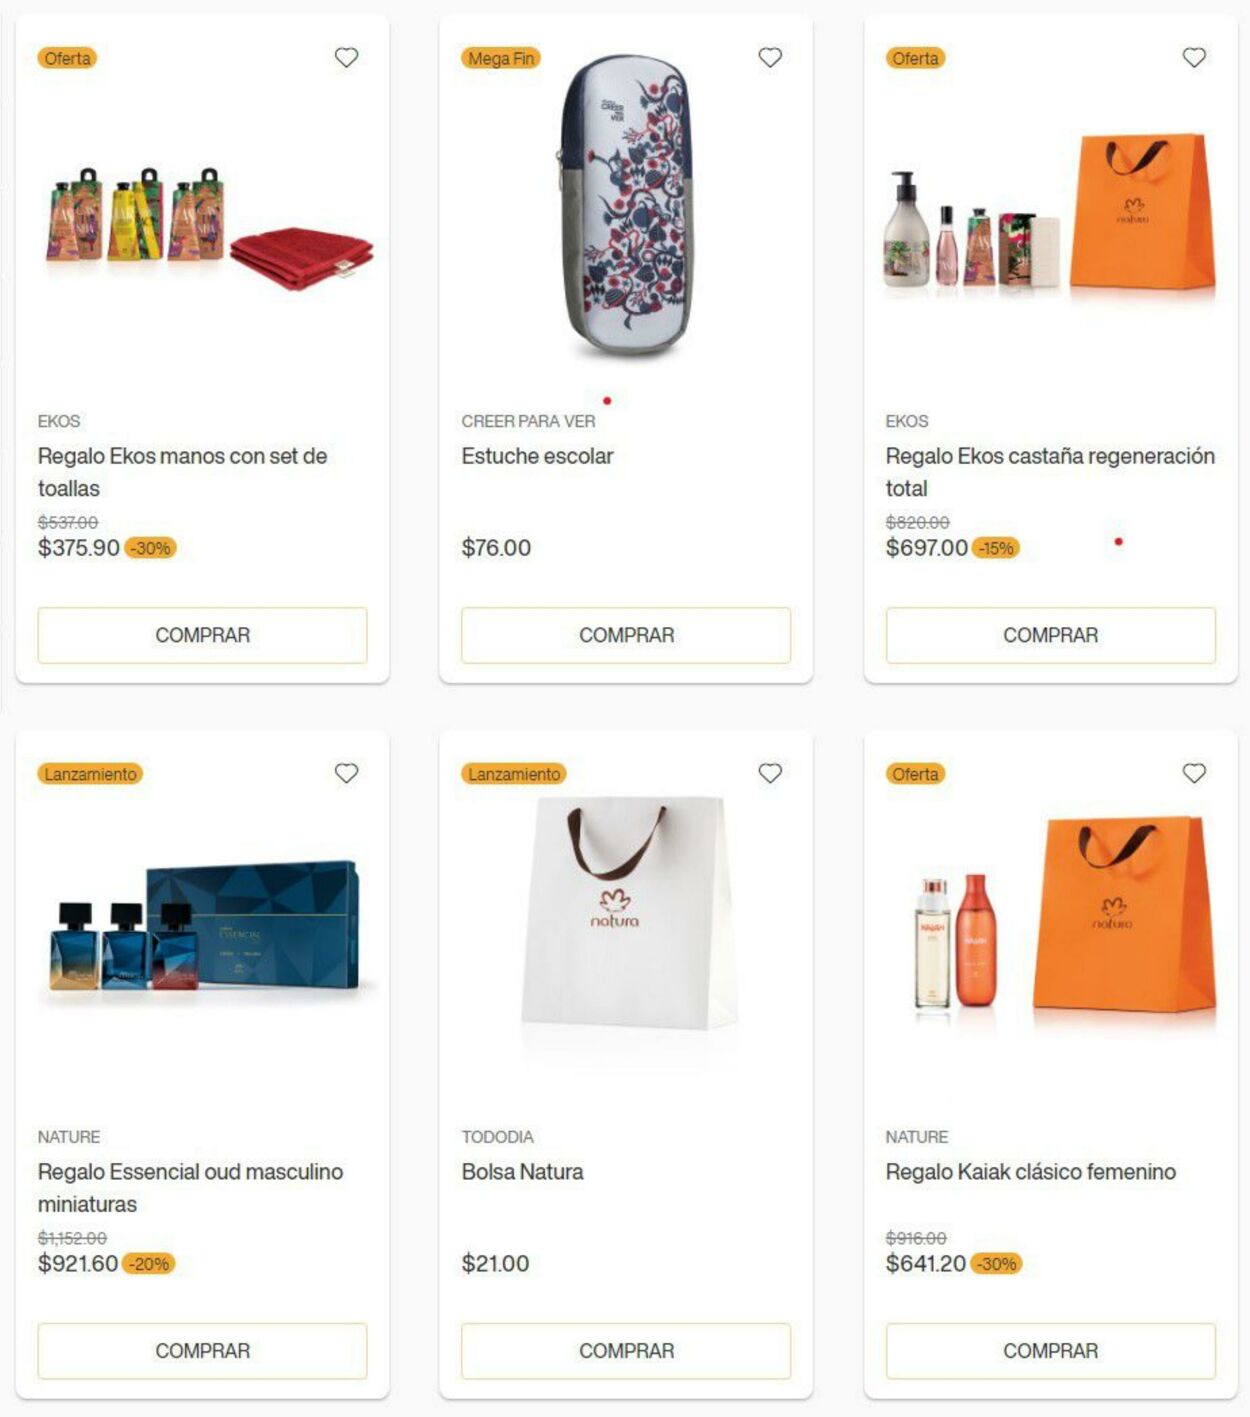Favorite the Regalo Ekos manos heart icon
The width and height of the screenshot is (1250, 1417).
tap(346, 58)
